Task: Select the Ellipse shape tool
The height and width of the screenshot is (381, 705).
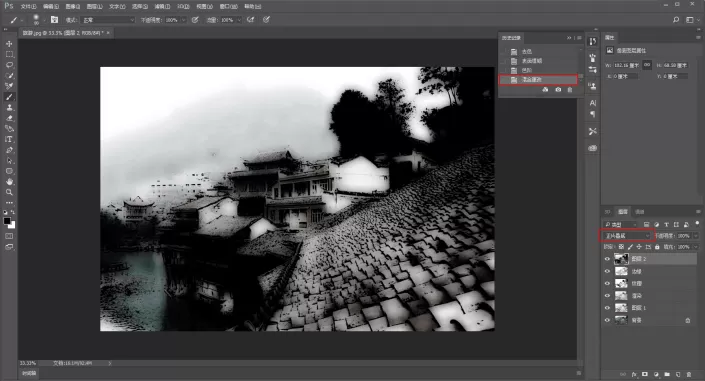Action: [9, 171]
